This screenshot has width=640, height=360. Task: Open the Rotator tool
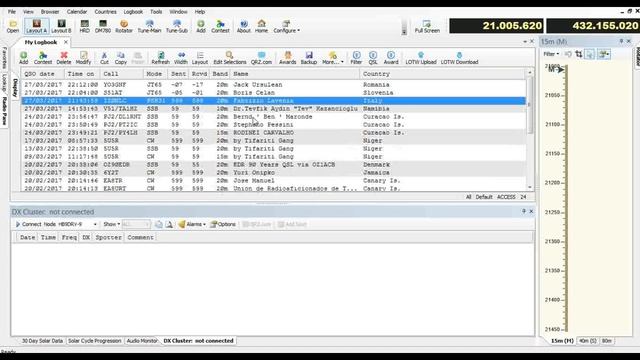(x=124, y=27)
